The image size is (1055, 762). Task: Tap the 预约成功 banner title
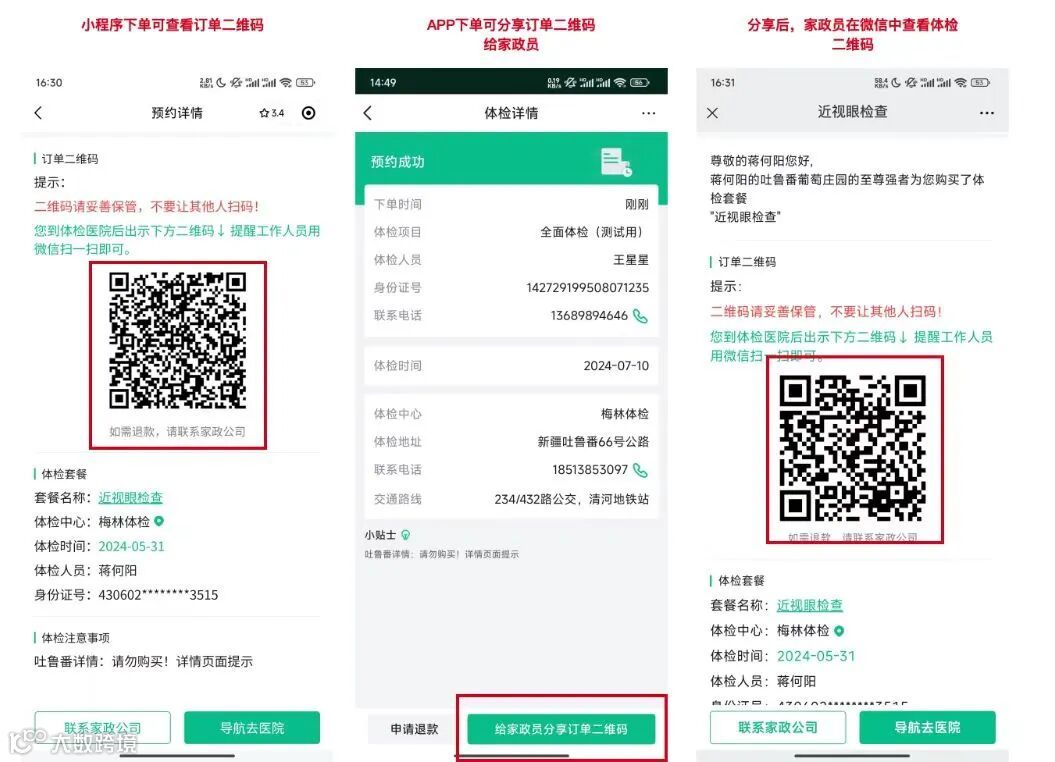398,162
